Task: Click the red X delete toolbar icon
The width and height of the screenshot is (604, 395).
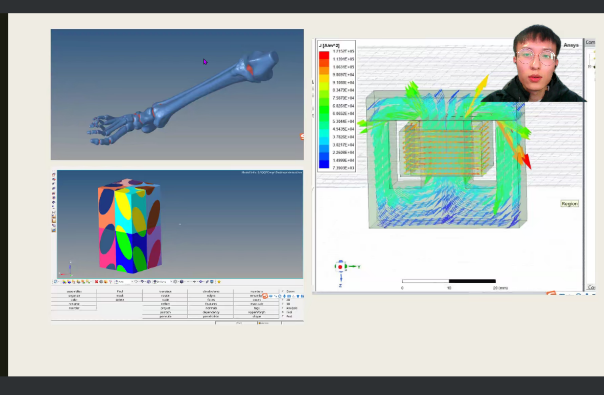Action: 96,282
